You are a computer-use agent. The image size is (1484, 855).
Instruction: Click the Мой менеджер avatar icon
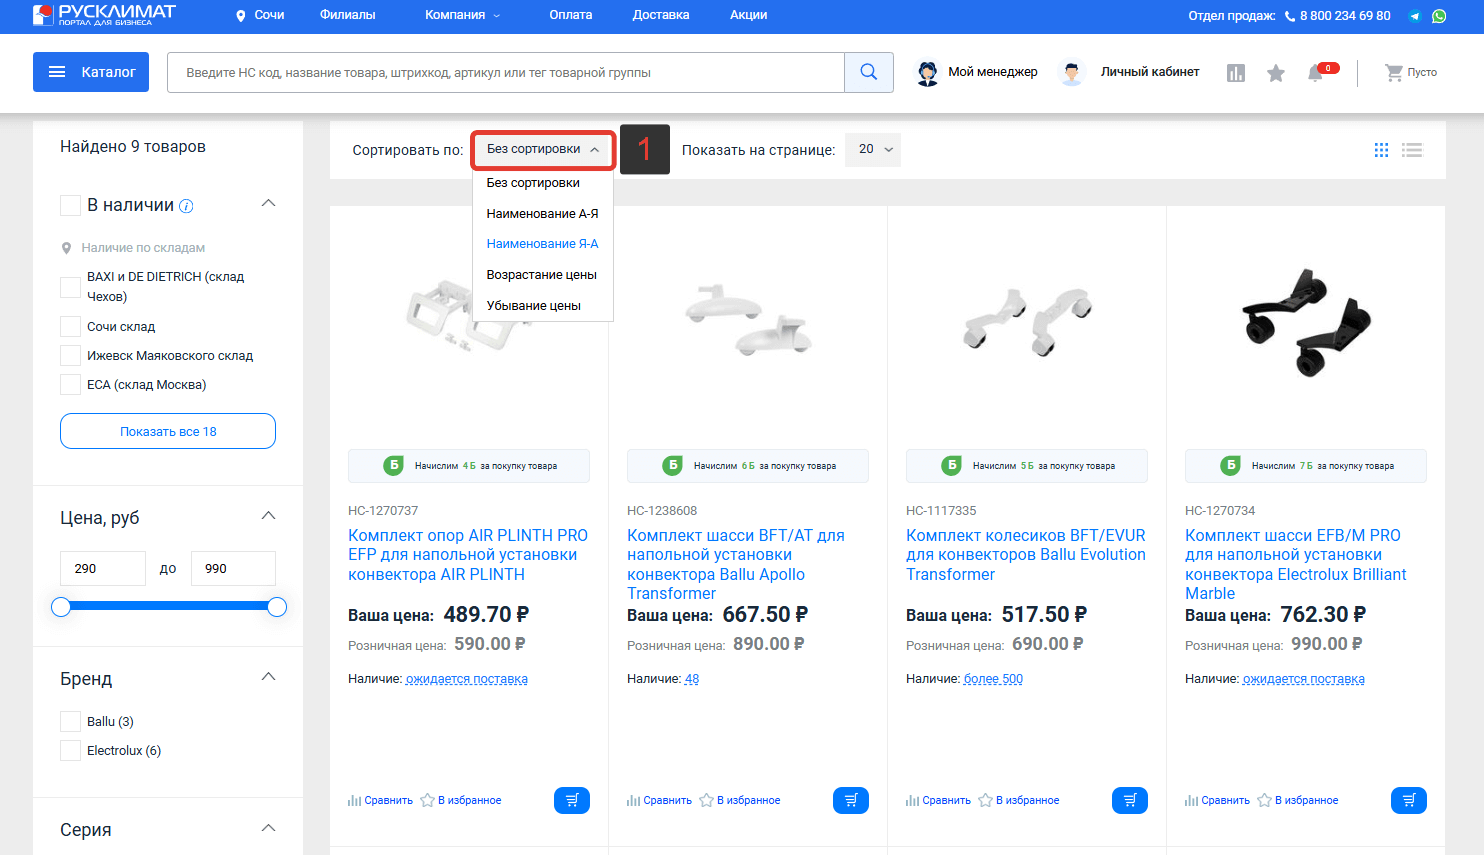928,72
